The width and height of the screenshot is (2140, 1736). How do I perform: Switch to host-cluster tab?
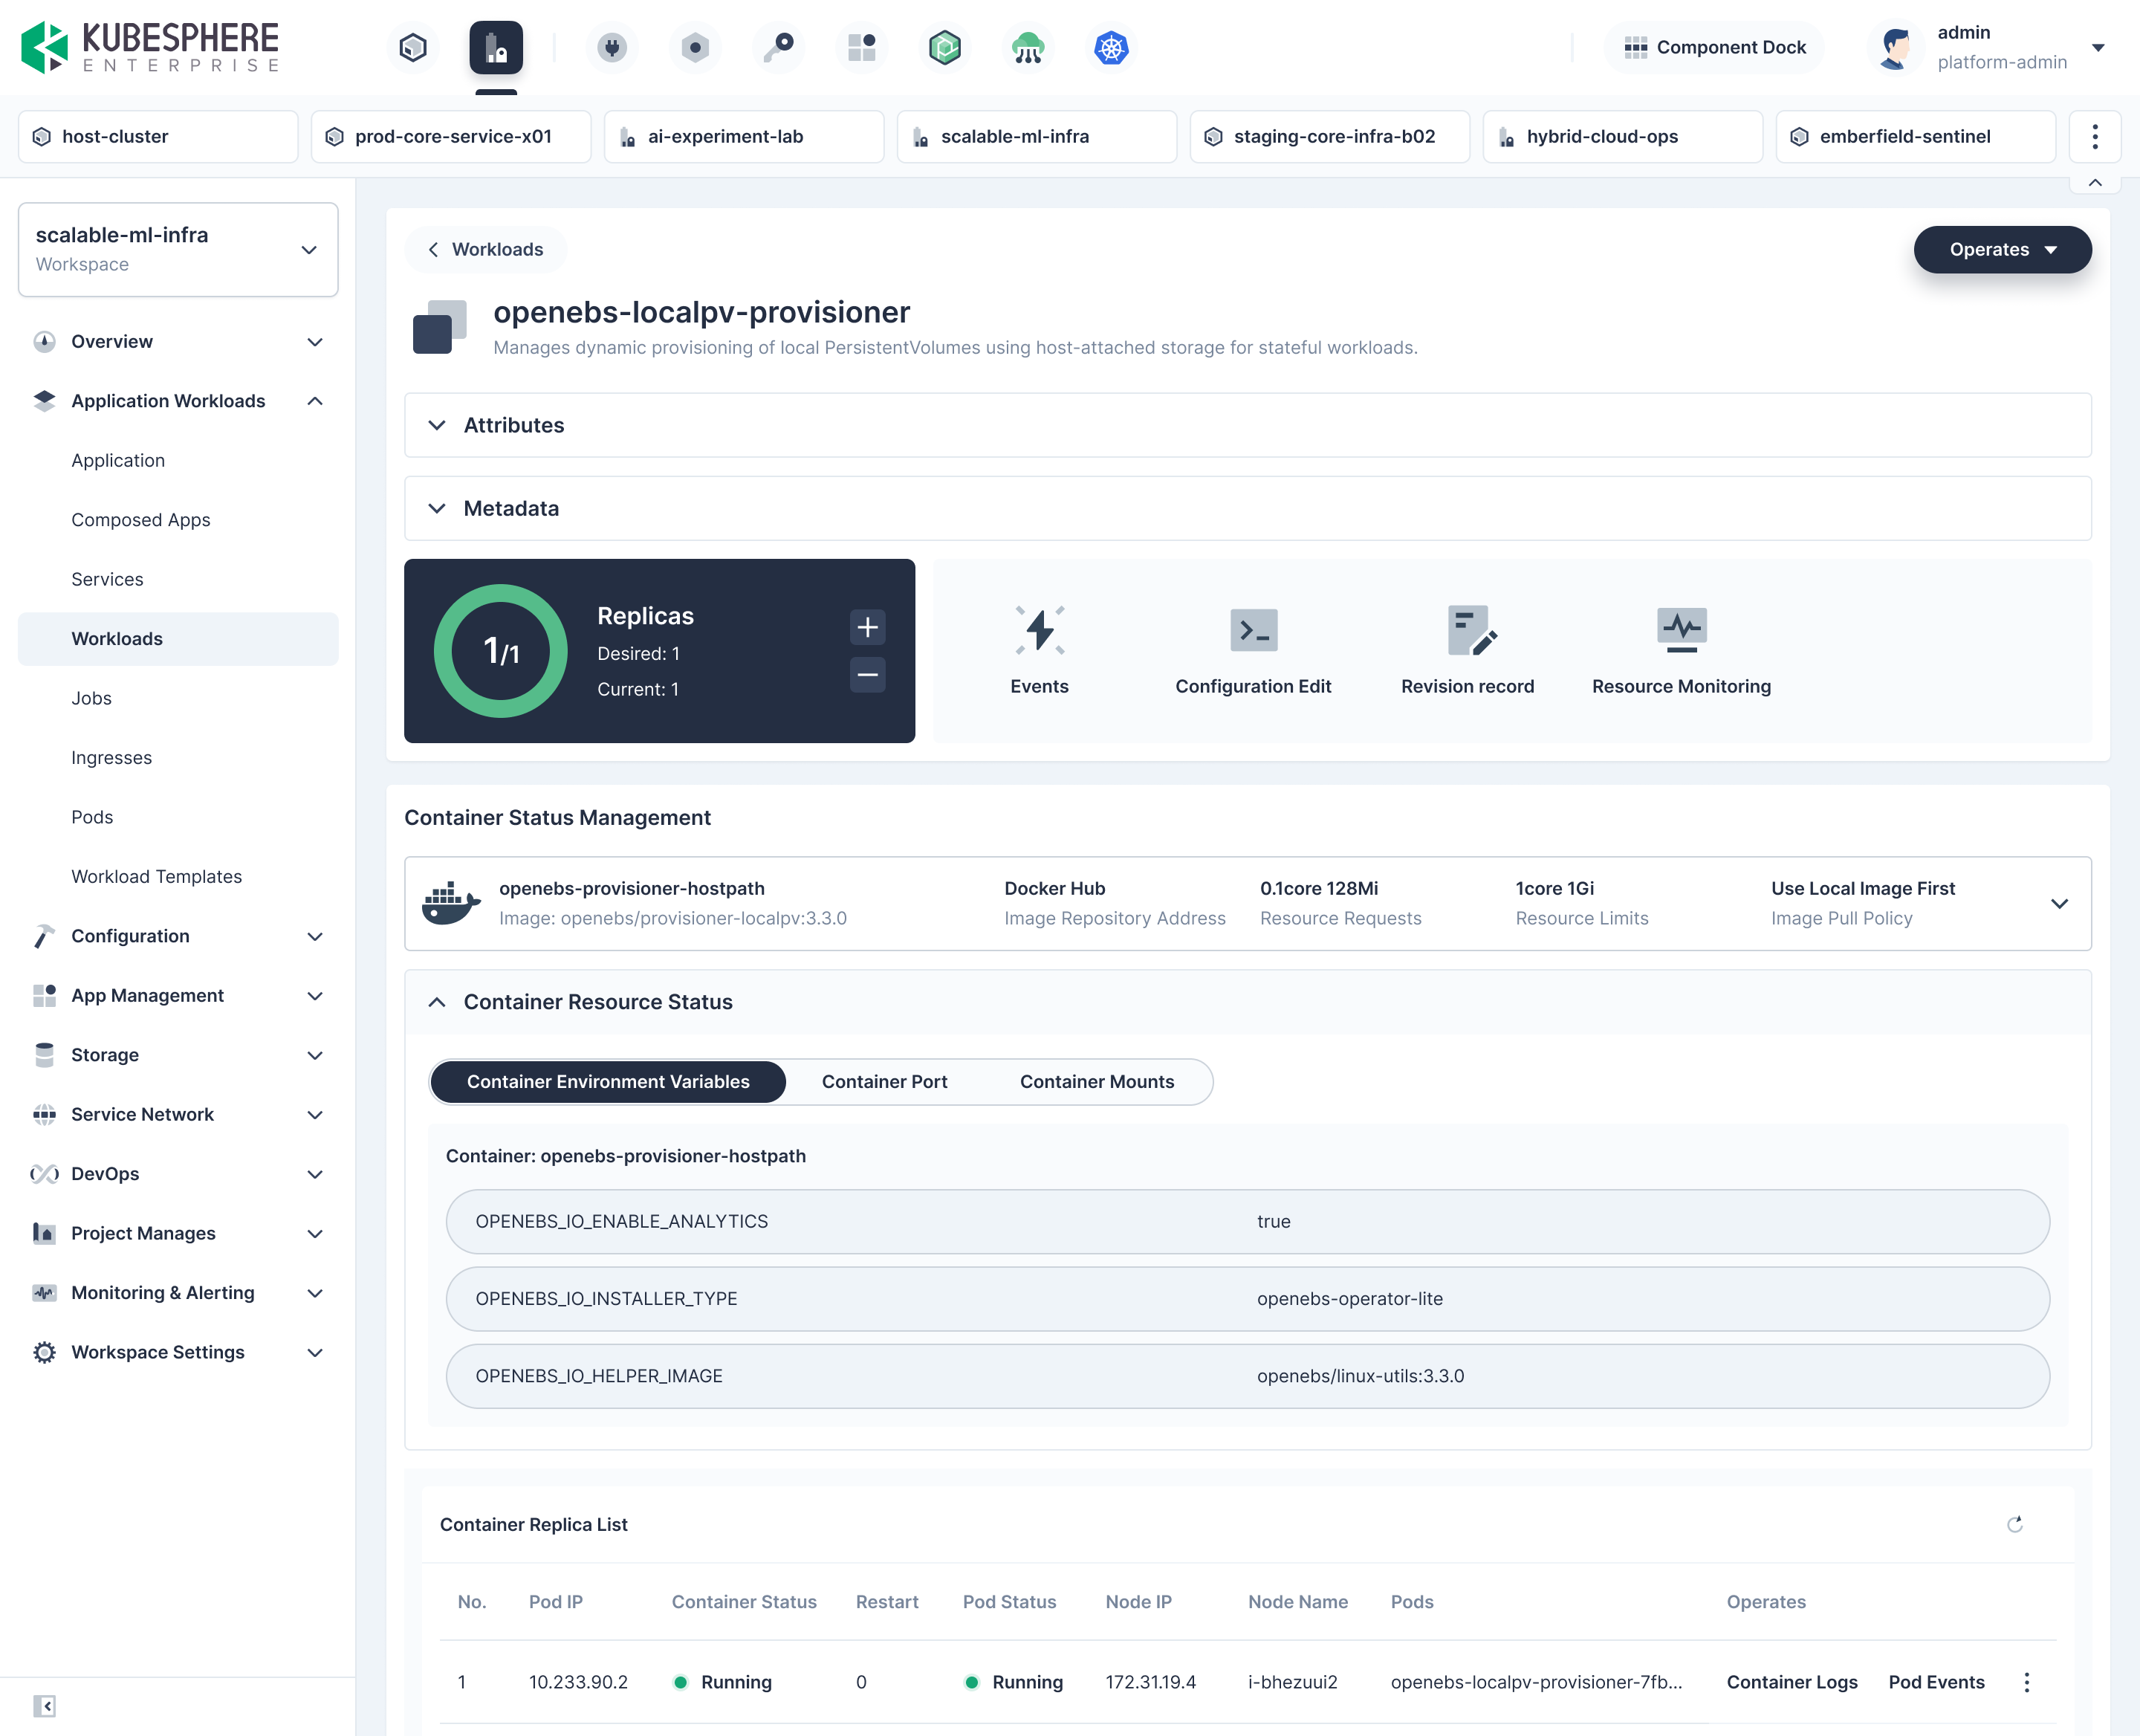click(x=158, y=136)
